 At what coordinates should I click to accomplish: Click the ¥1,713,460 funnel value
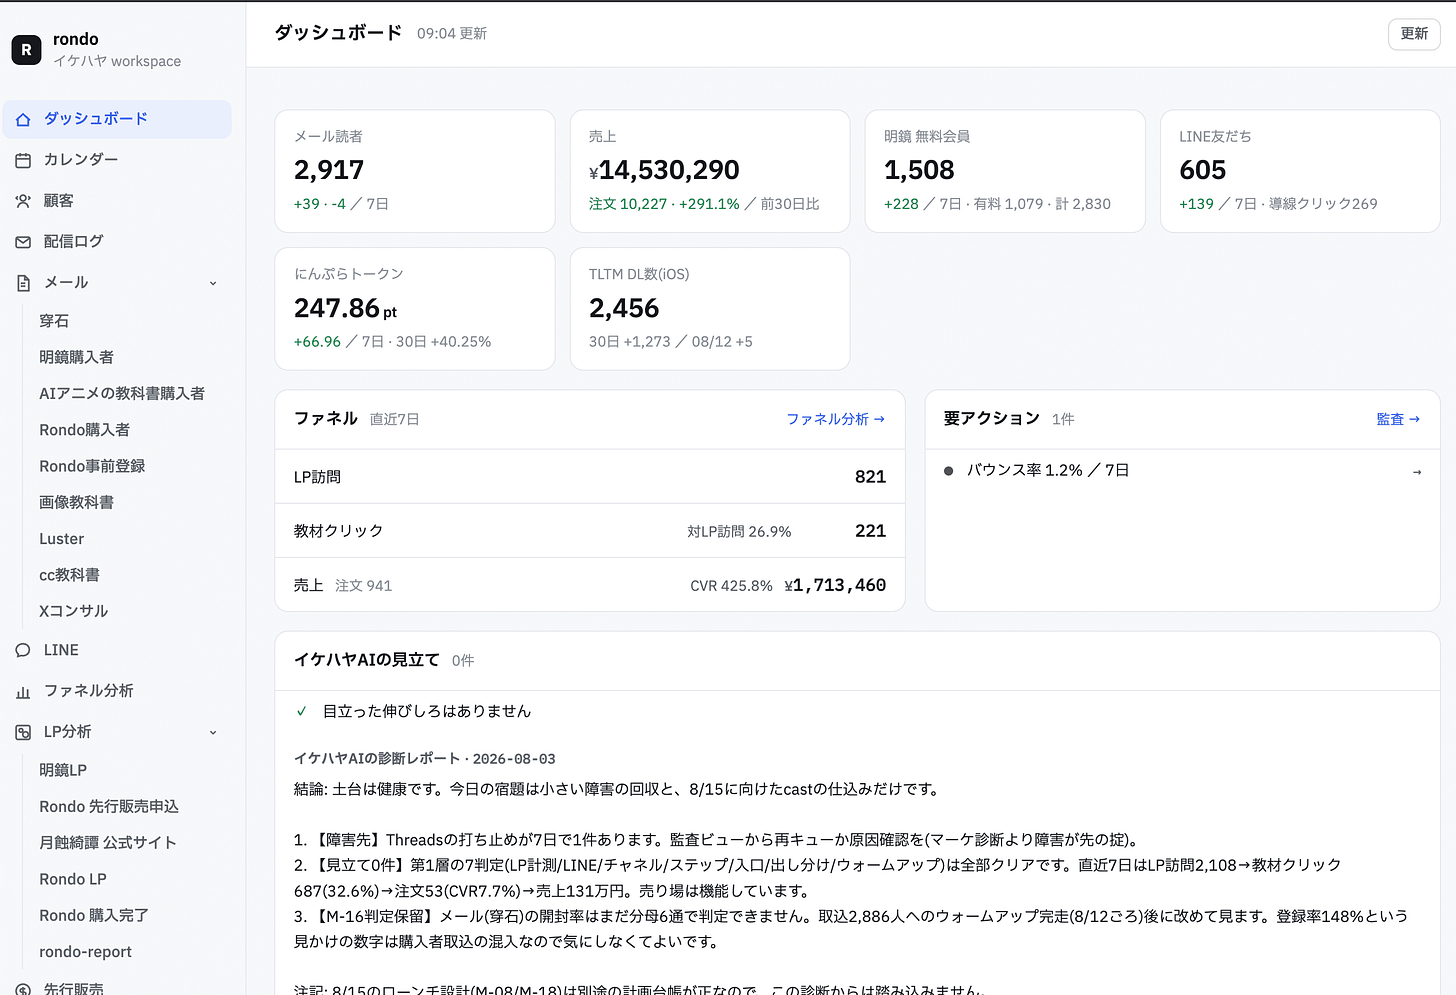(x=835, y=585)
